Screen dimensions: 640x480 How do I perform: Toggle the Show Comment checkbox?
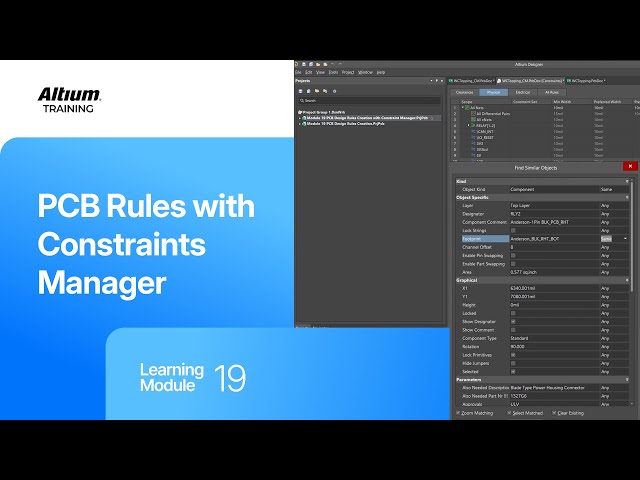click(513, 330)
